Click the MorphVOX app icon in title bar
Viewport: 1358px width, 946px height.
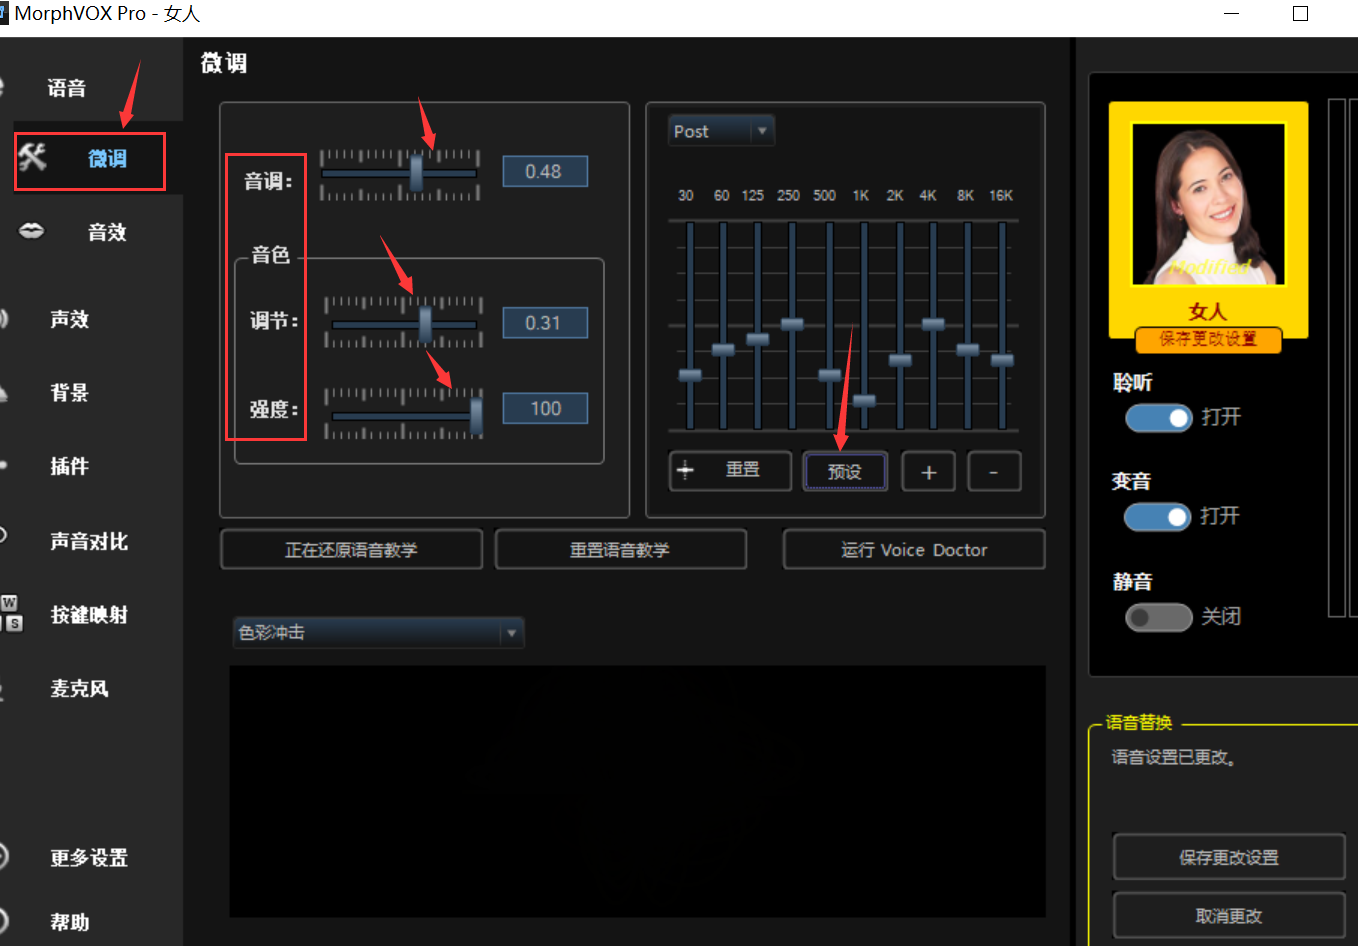[4, 13]
